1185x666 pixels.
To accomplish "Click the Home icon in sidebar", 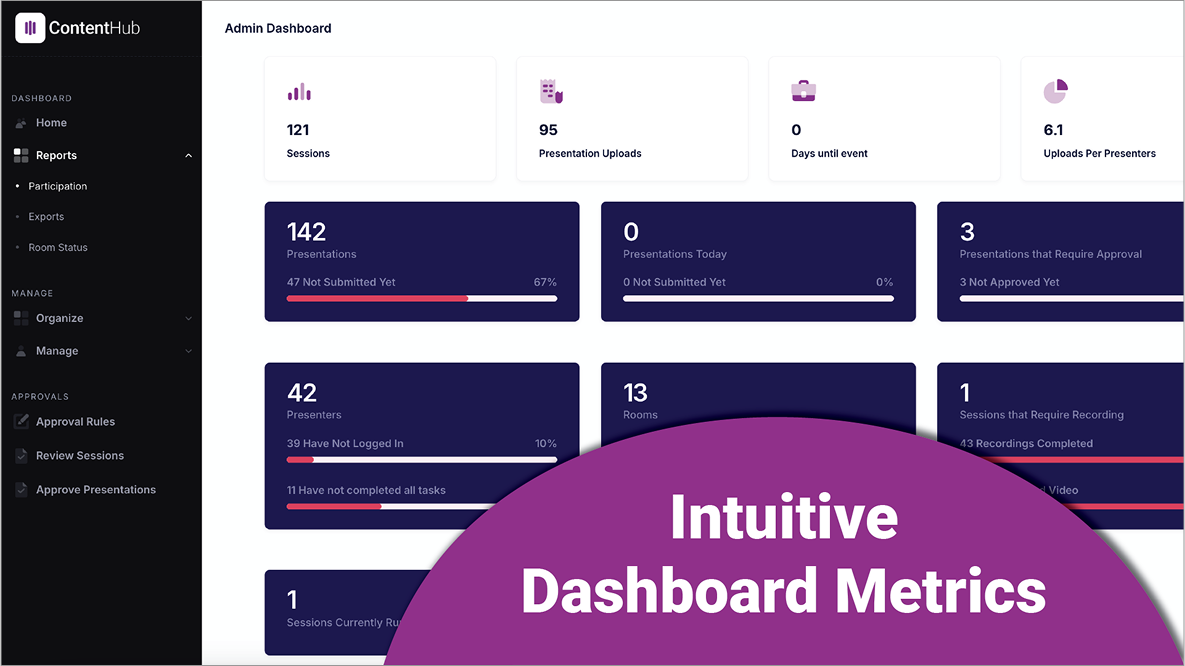I will 21,123.
